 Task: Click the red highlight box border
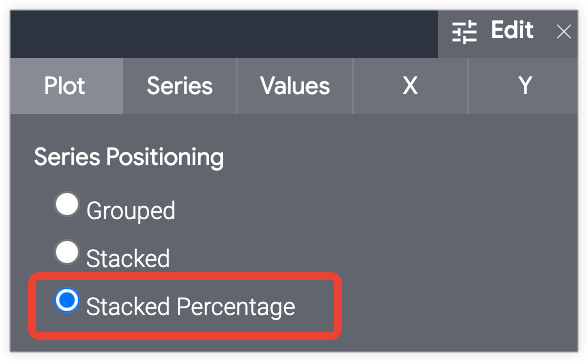pyautogui.click(x=185, y=276)
